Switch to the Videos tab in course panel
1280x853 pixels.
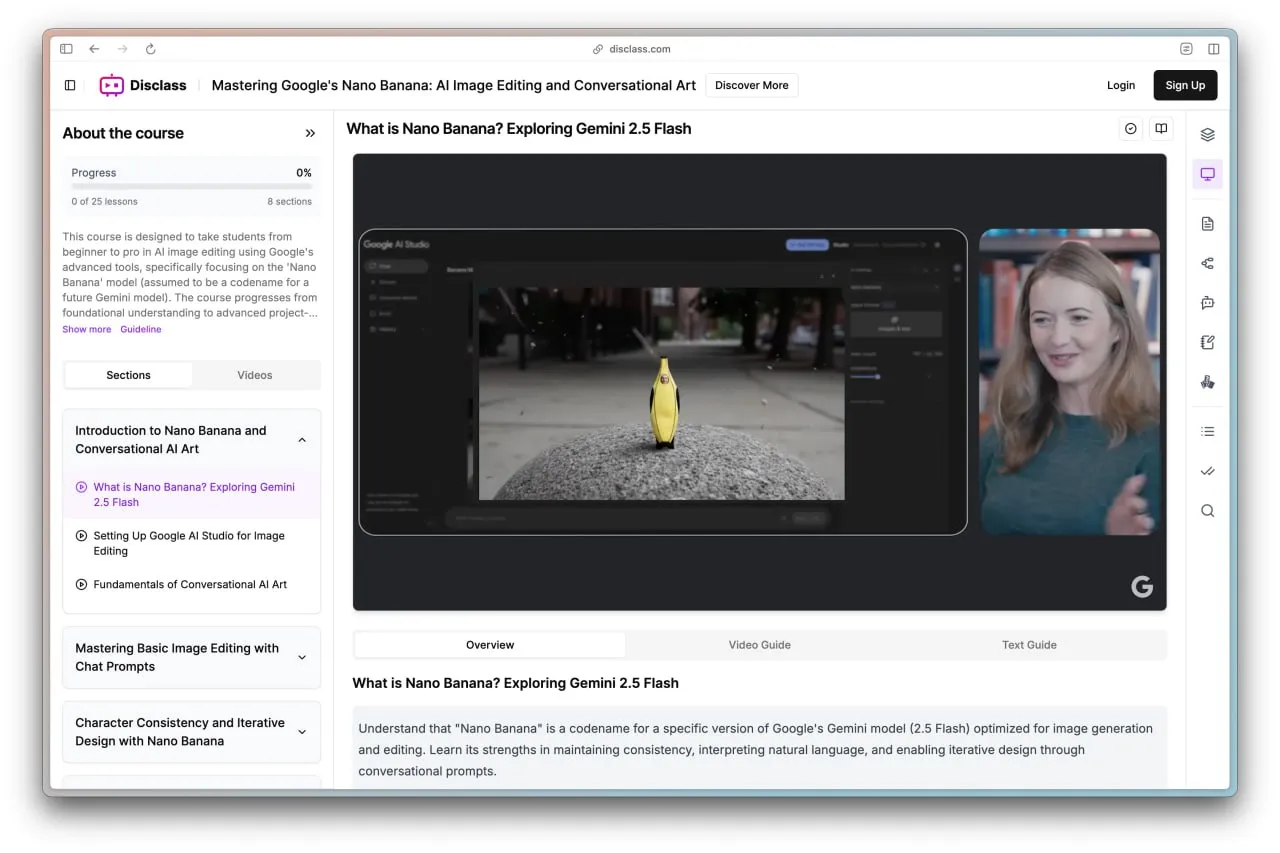click(255, 375)
